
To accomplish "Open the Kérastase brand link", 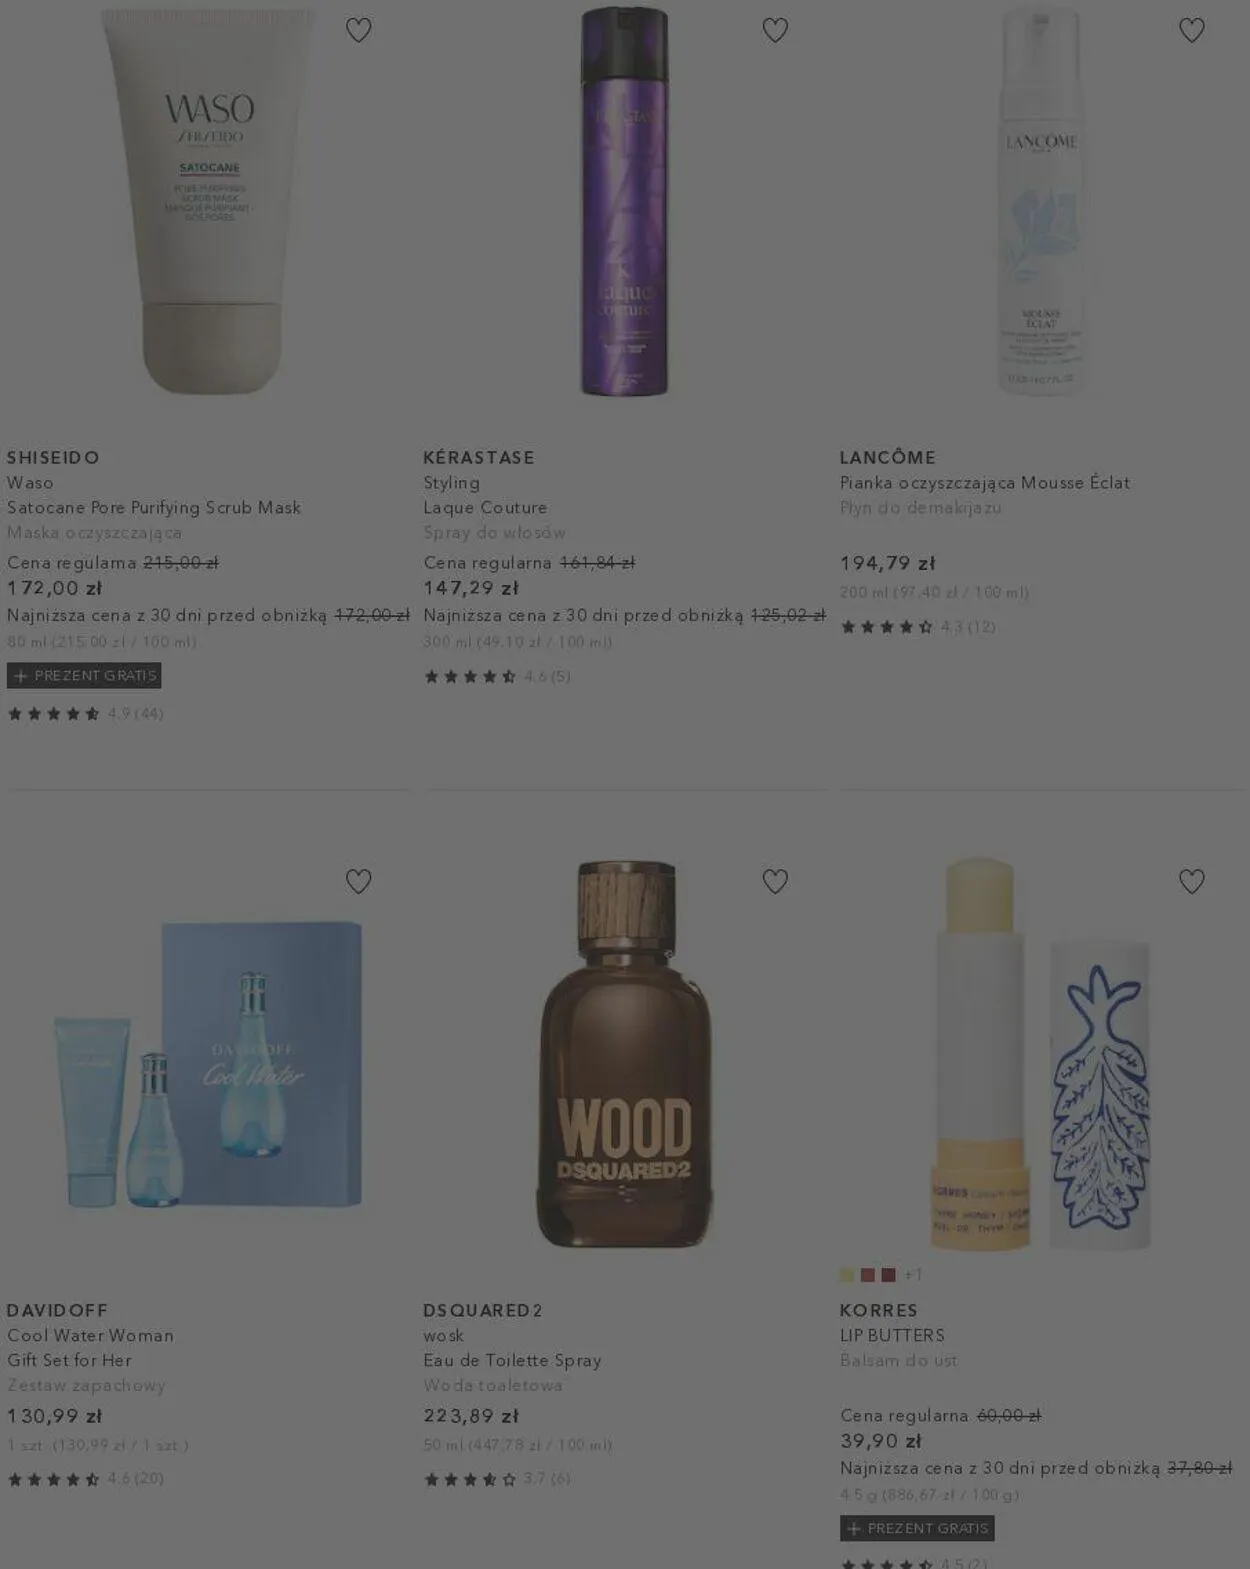I will [479, 458].
